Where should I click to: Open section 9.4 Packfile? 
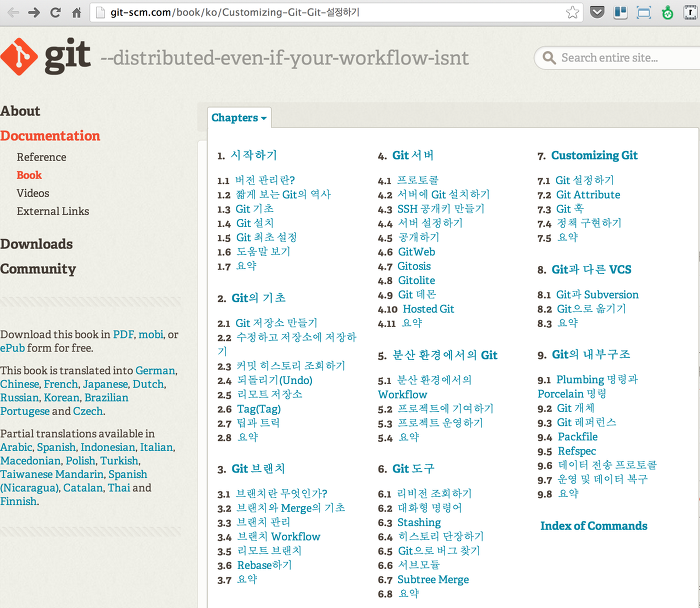(x=578, y=437)
